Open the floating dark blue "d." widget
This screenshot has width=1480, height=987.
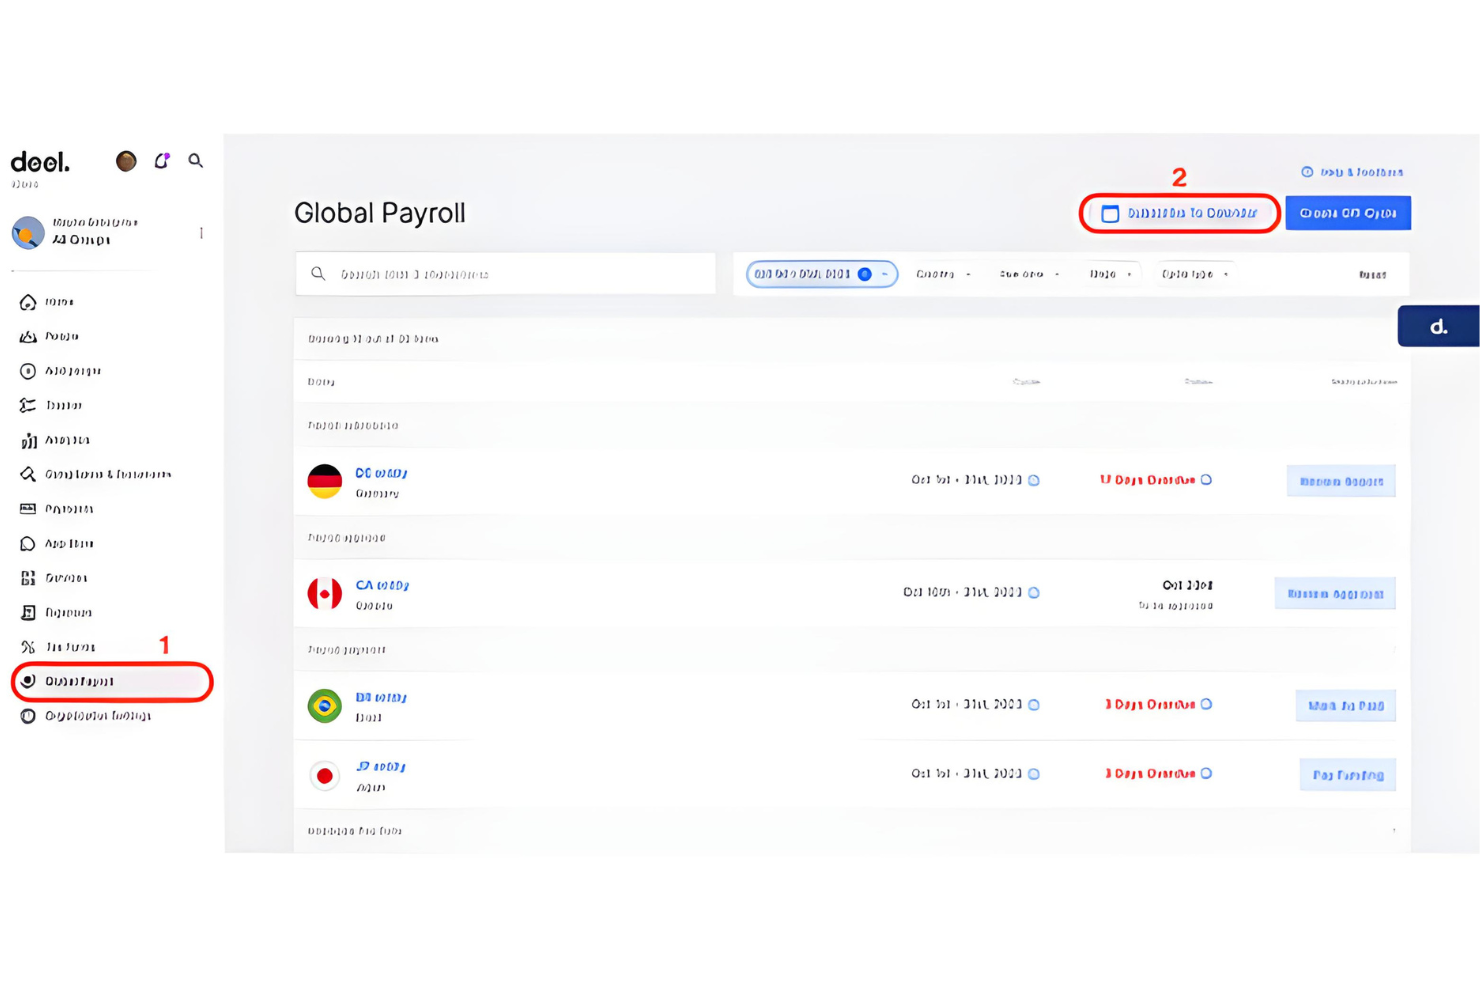(x=1438, y=327)
